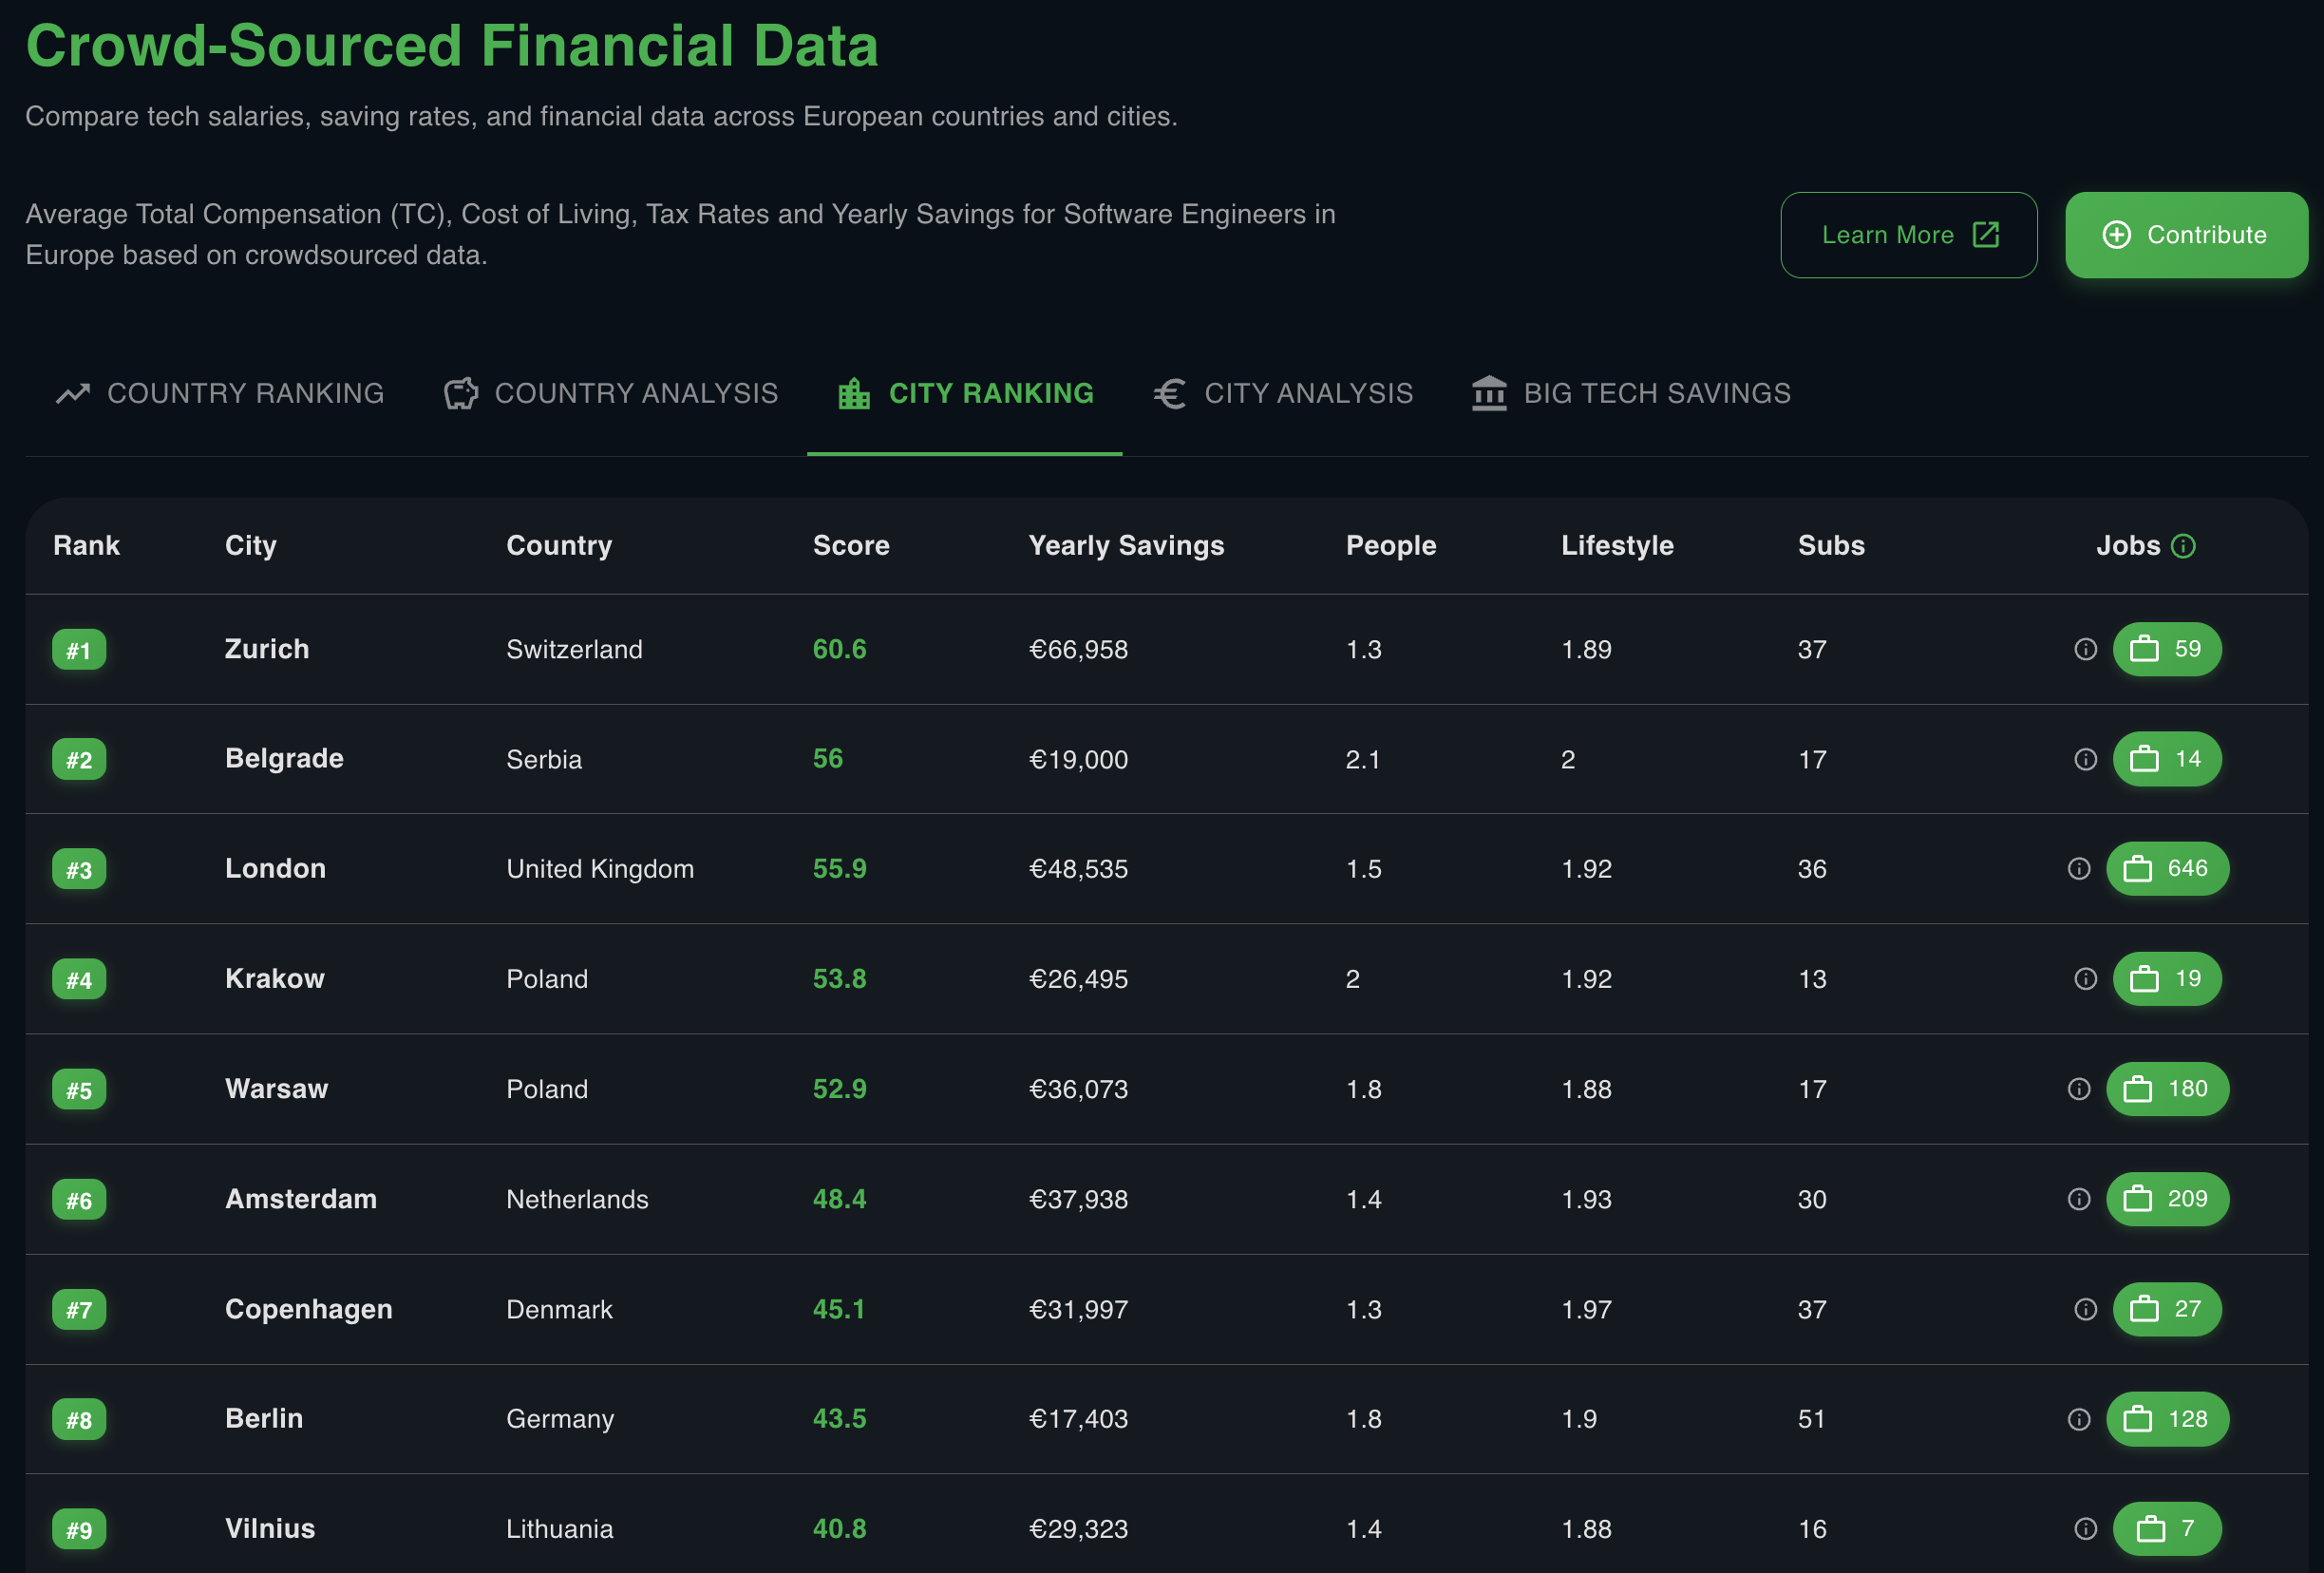Click the info icon in London's jobs cell
Viewport: 2324px width, 1573px height.
click(x=2079, y=868)
